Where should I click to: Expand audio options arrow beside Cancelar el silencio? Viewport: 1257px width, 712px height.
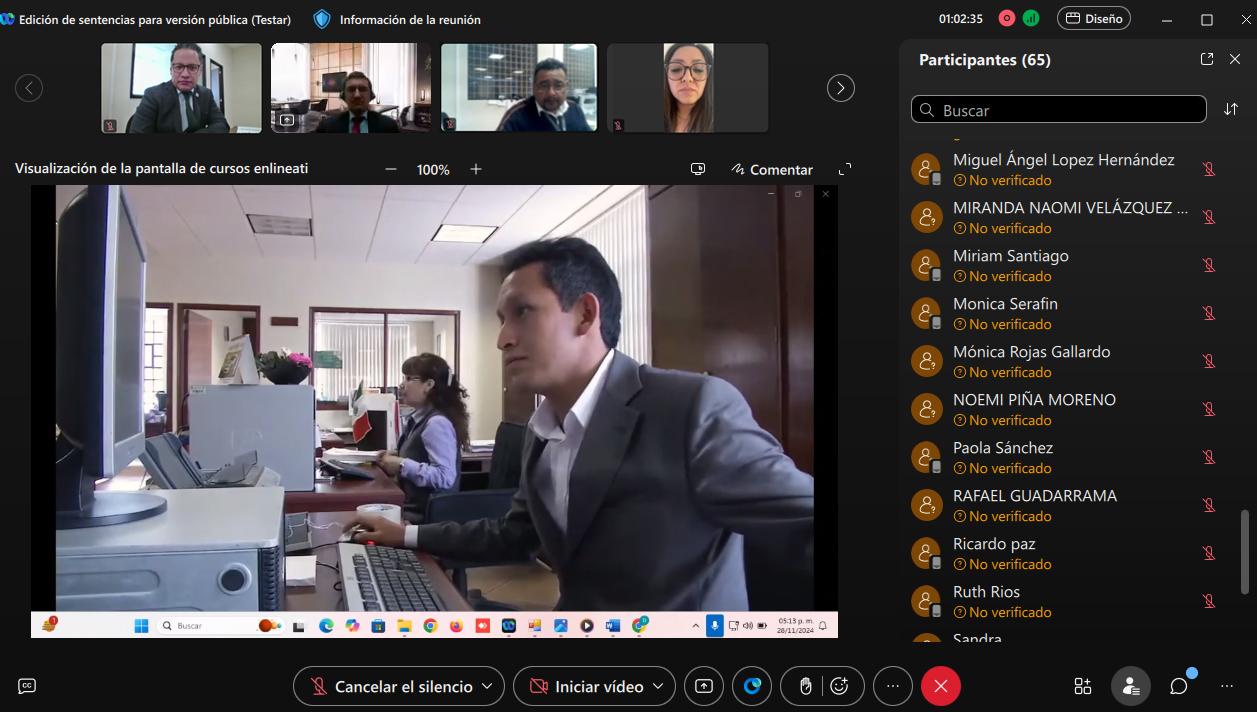[x=487, y=686]
